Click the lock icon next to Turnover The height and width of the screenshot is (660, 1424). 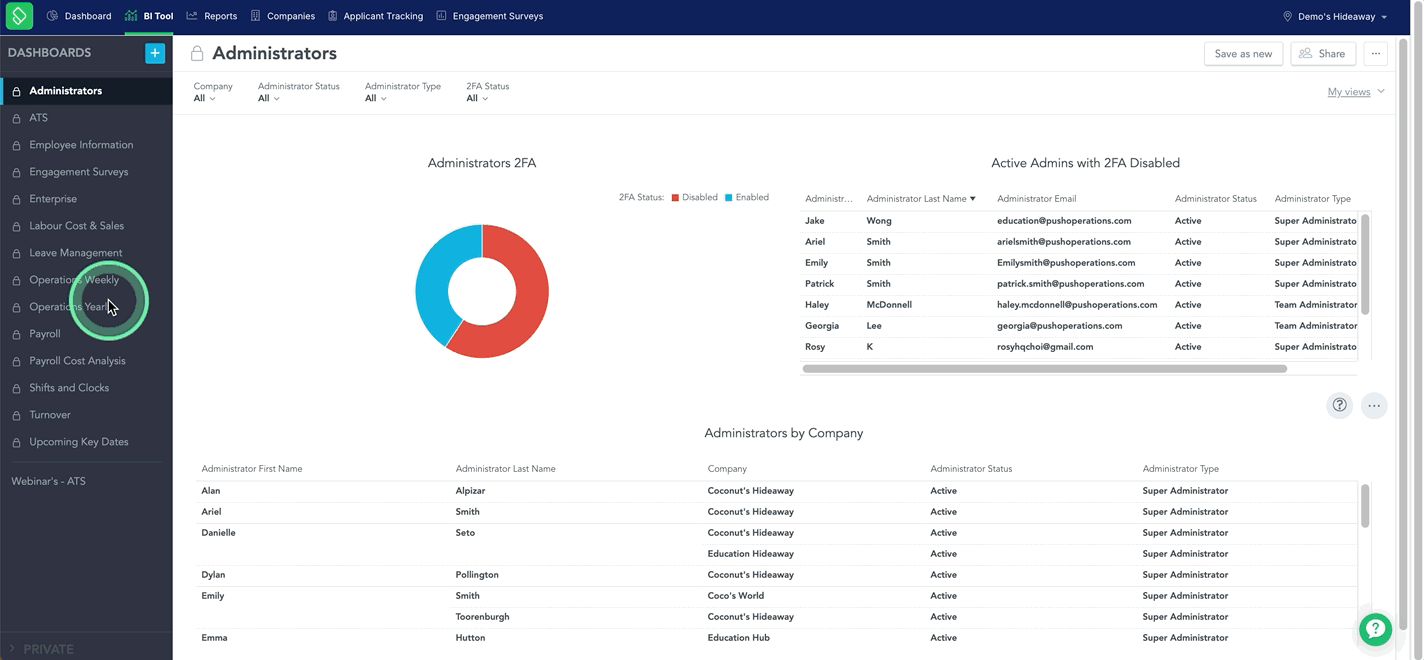[16, 415]
